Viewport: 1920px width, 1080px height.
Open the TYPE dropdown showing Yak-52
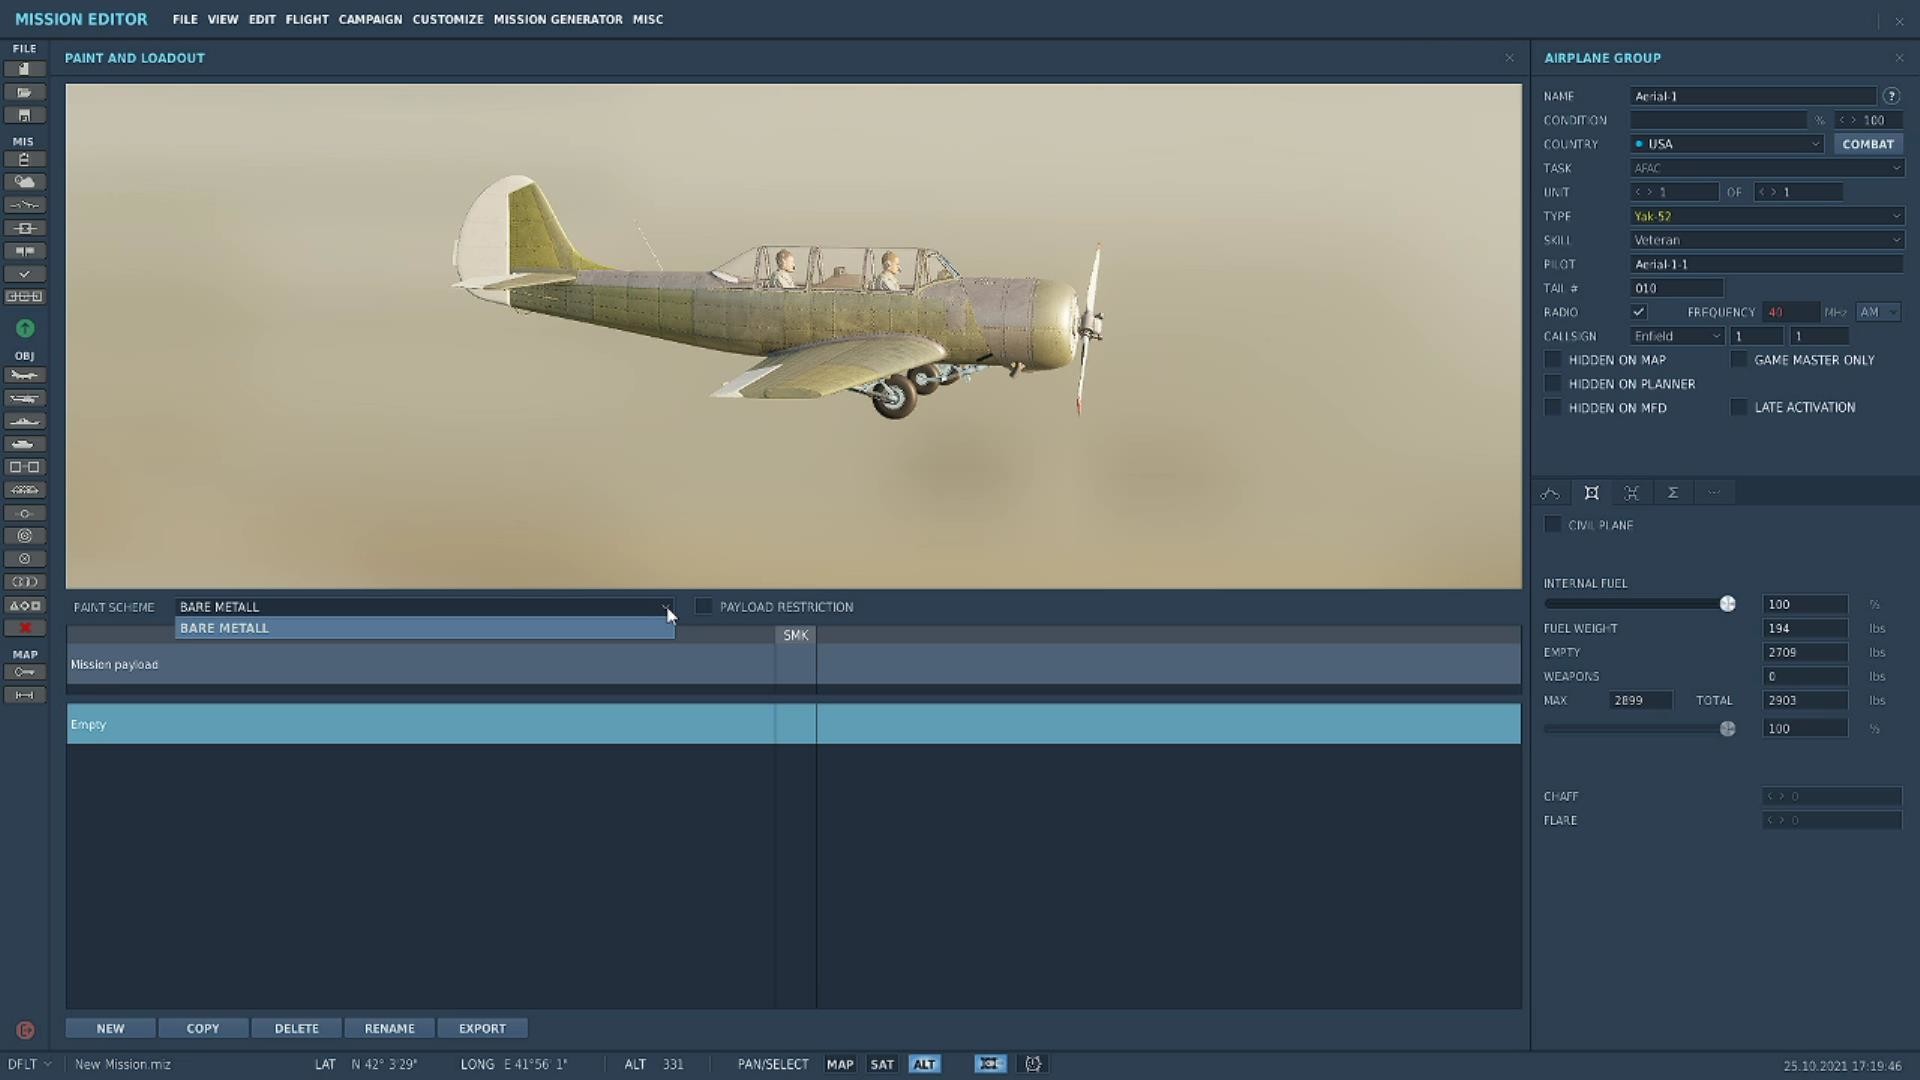(1767, 216)
